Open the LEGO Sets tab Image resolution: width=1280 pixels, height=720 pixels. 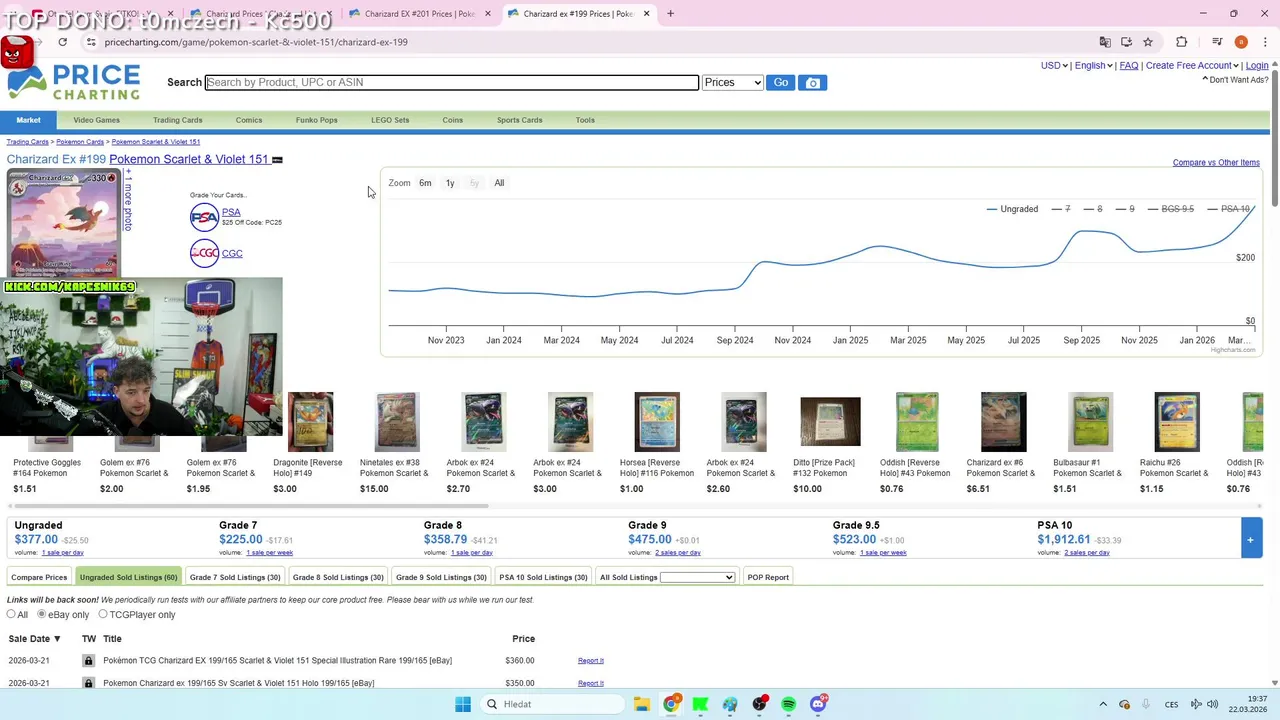[x=390, y=120]
